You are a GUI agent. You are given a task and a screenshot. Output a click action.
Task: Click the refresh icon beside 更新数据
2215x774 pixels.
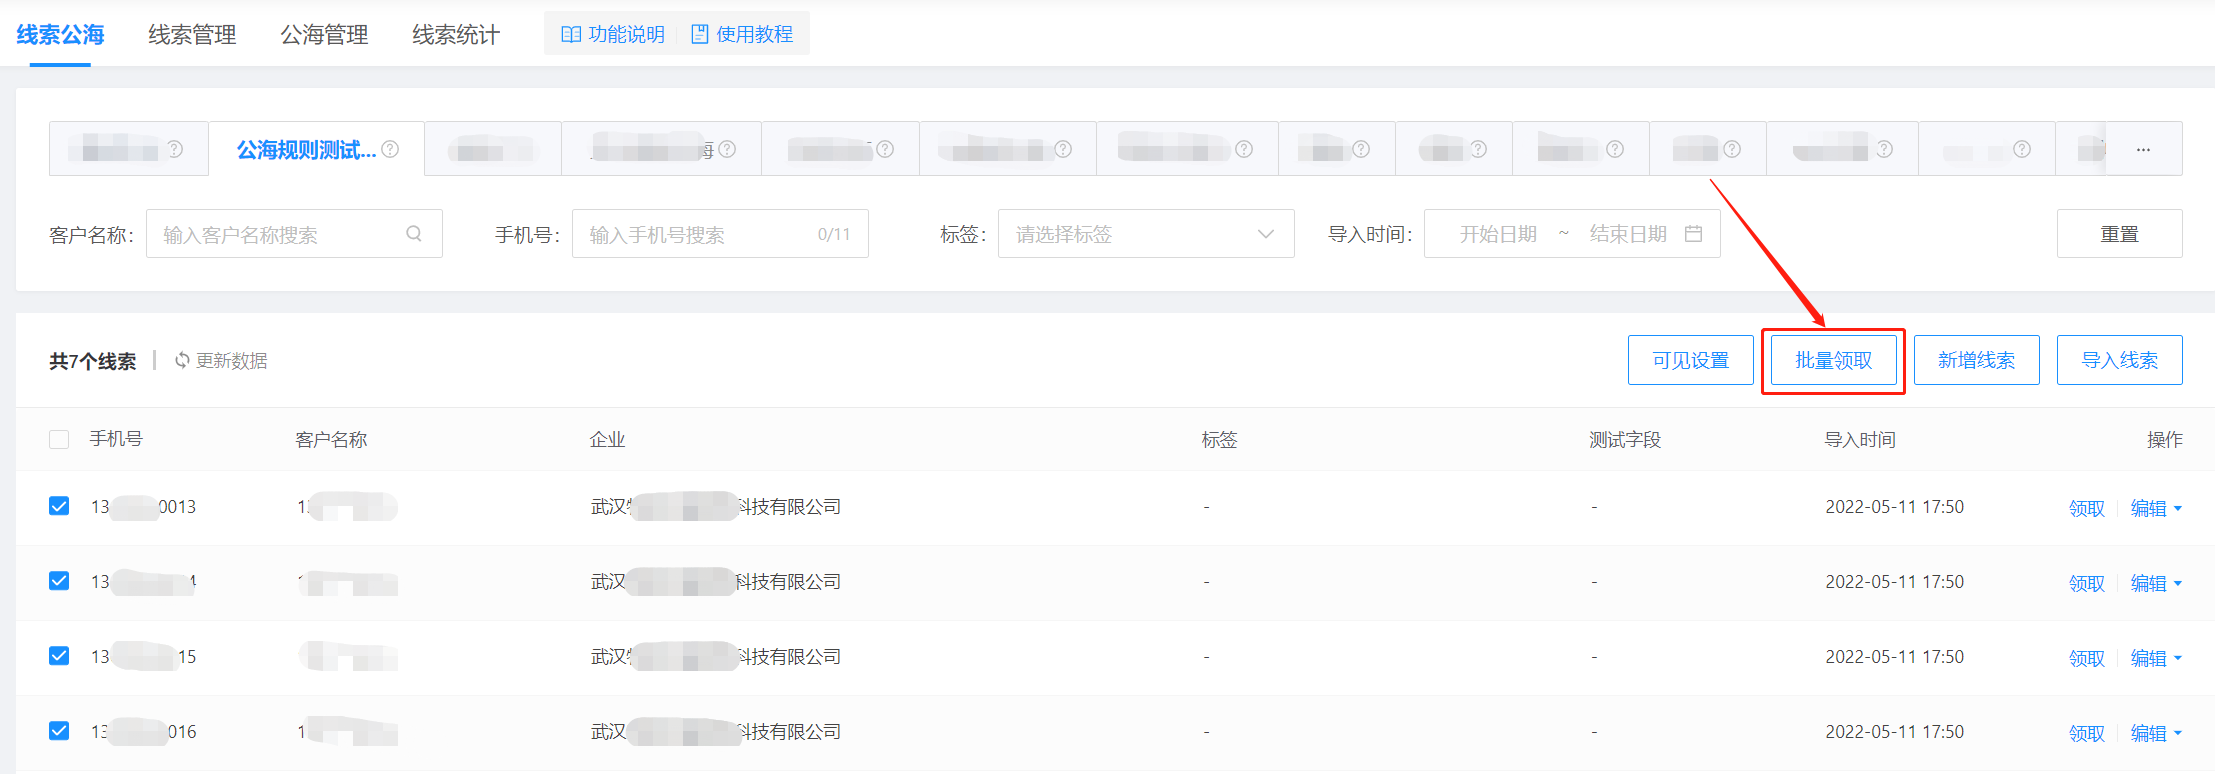[x=182, y=360]
